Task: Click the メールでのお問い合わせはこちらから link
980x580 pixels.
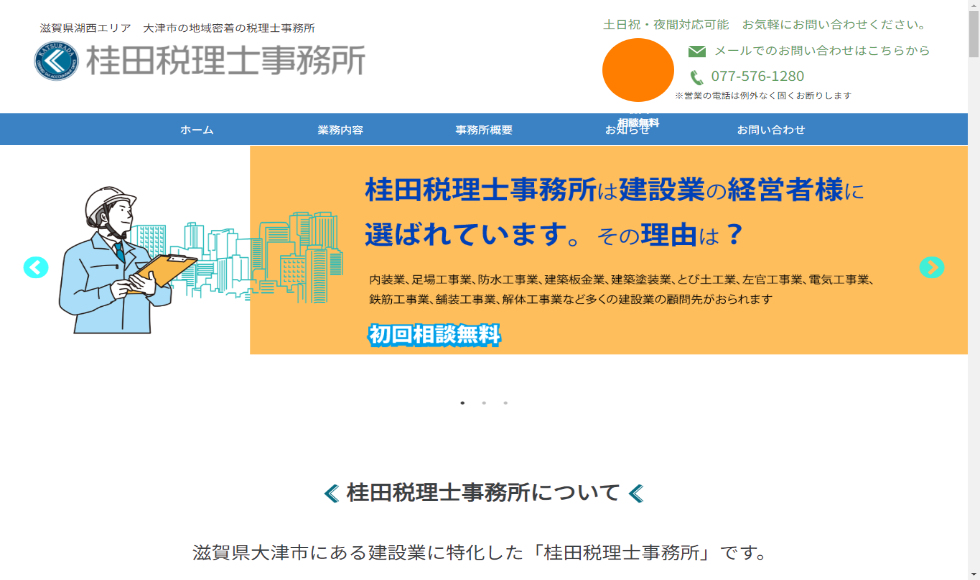Action: 821,51
